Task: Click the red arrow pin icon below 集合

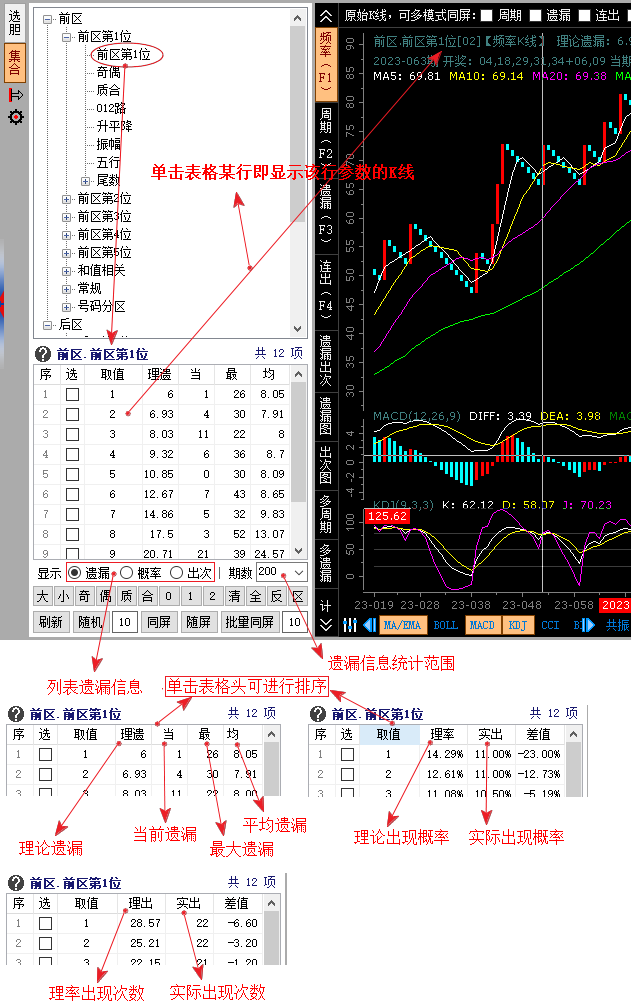Action: pyautogui.click(x=15, y=95)
